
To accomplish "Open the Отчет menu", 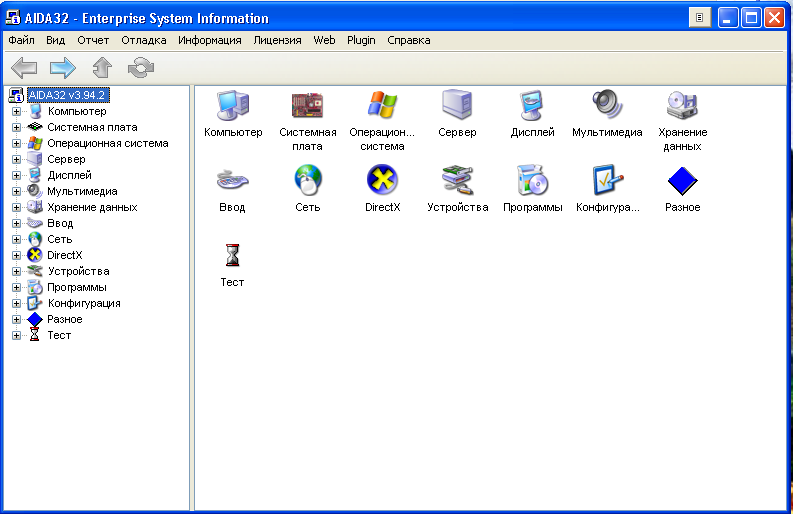I will click(x=93, y=40).
